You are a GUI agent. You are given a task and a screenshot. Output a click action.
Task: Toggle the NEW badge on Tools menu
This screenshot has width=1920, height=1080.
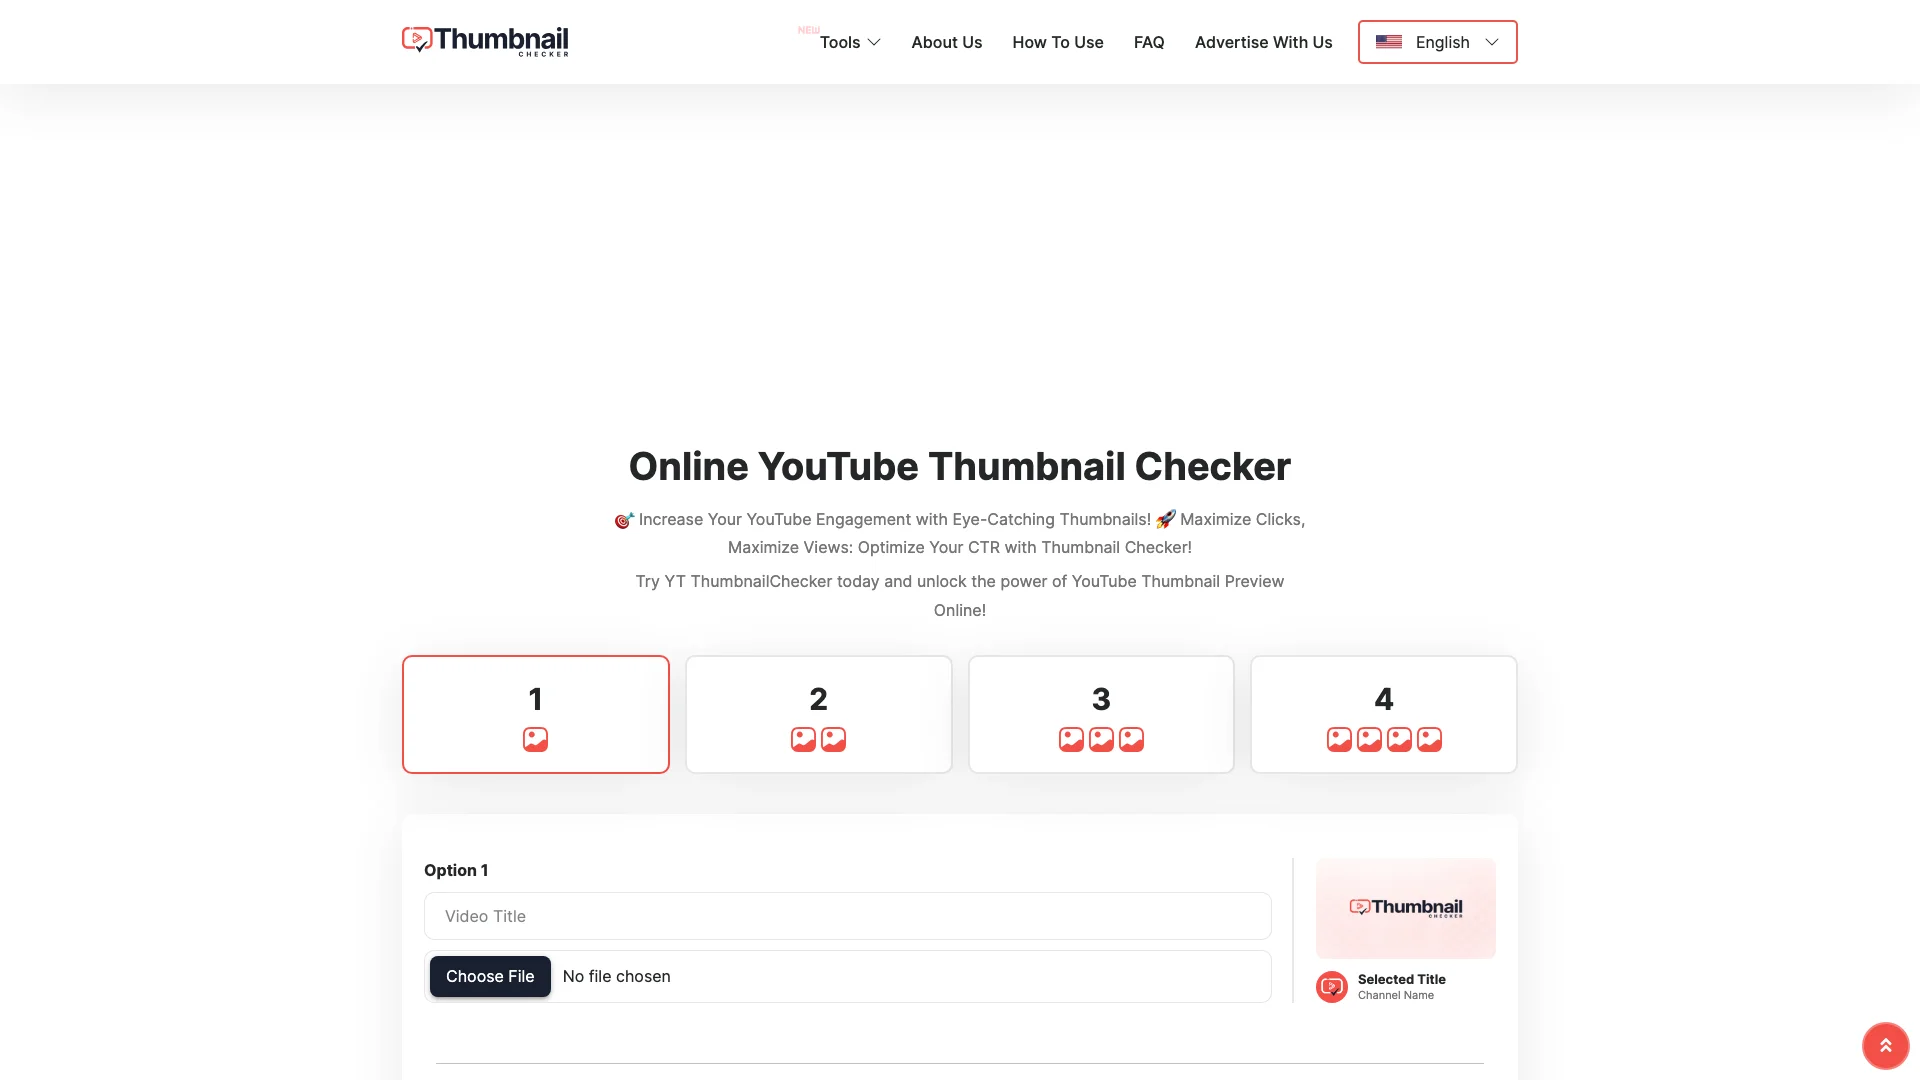click(808, 29)
